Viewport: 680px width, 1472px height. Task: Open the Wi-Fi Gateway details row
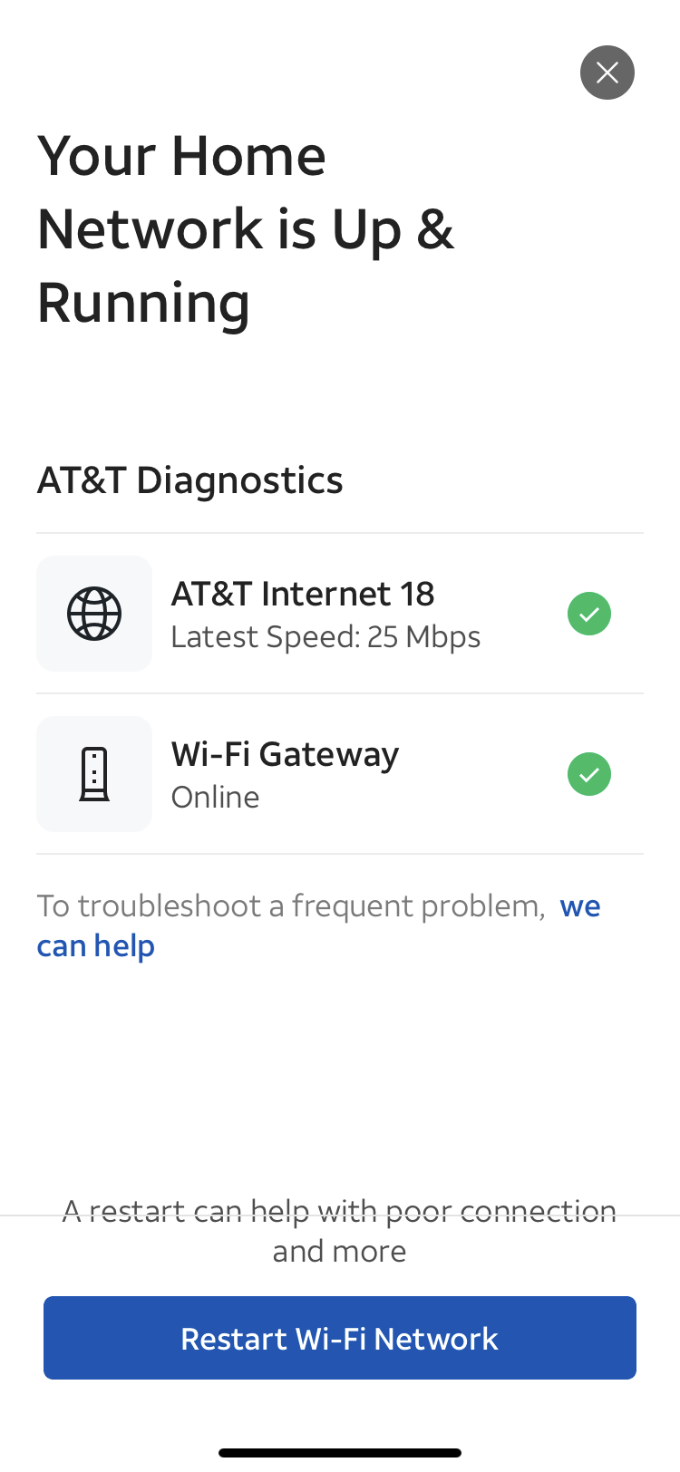point(340,773)
